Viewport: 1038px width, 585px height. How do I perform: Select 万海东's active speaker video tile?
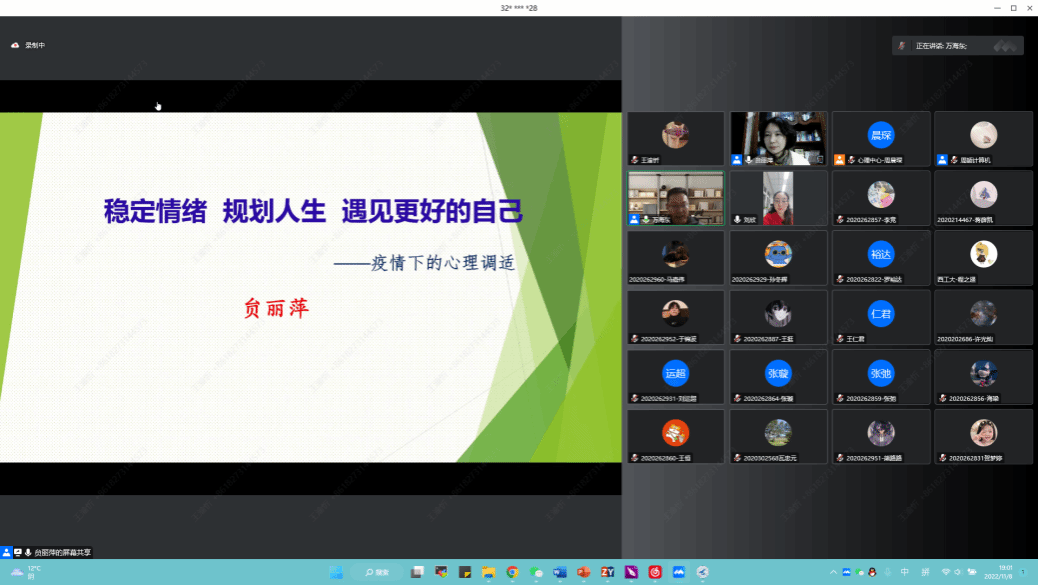675,198
